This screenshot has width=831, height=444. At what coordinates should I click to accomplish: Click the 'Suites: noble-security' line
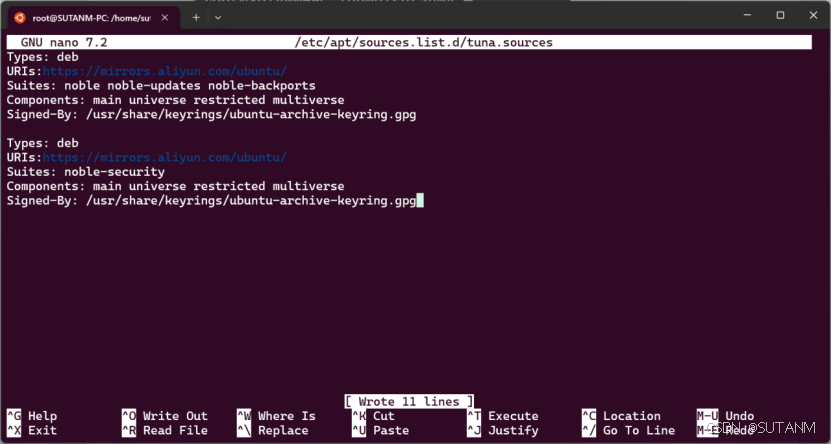tap(85, 172)
